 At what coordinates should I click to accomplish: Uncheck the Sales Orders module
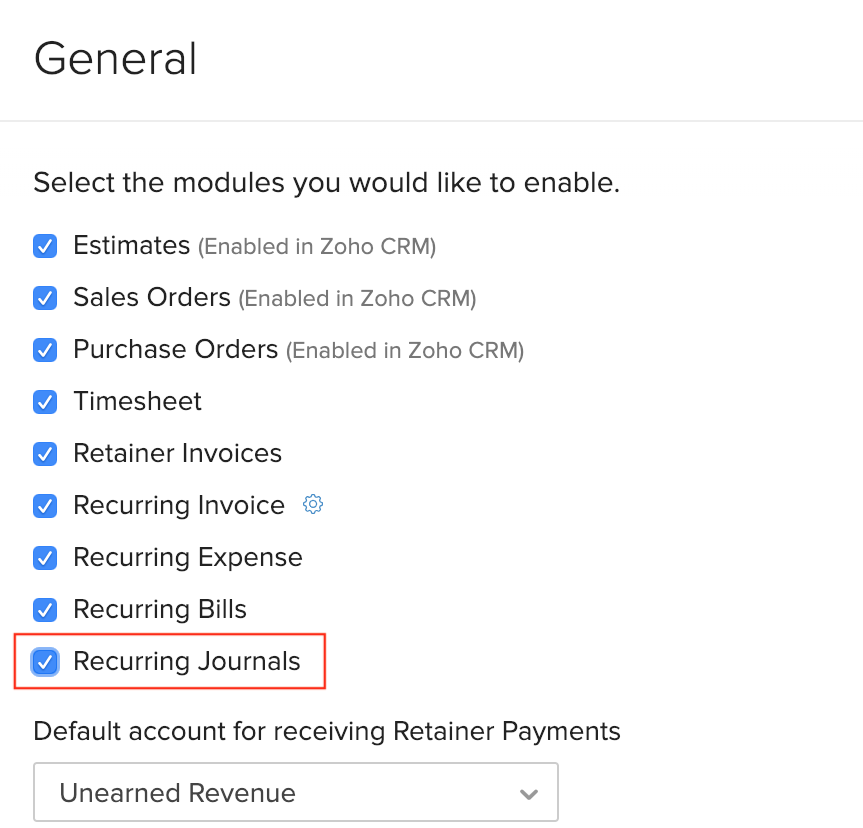point(44,297)
